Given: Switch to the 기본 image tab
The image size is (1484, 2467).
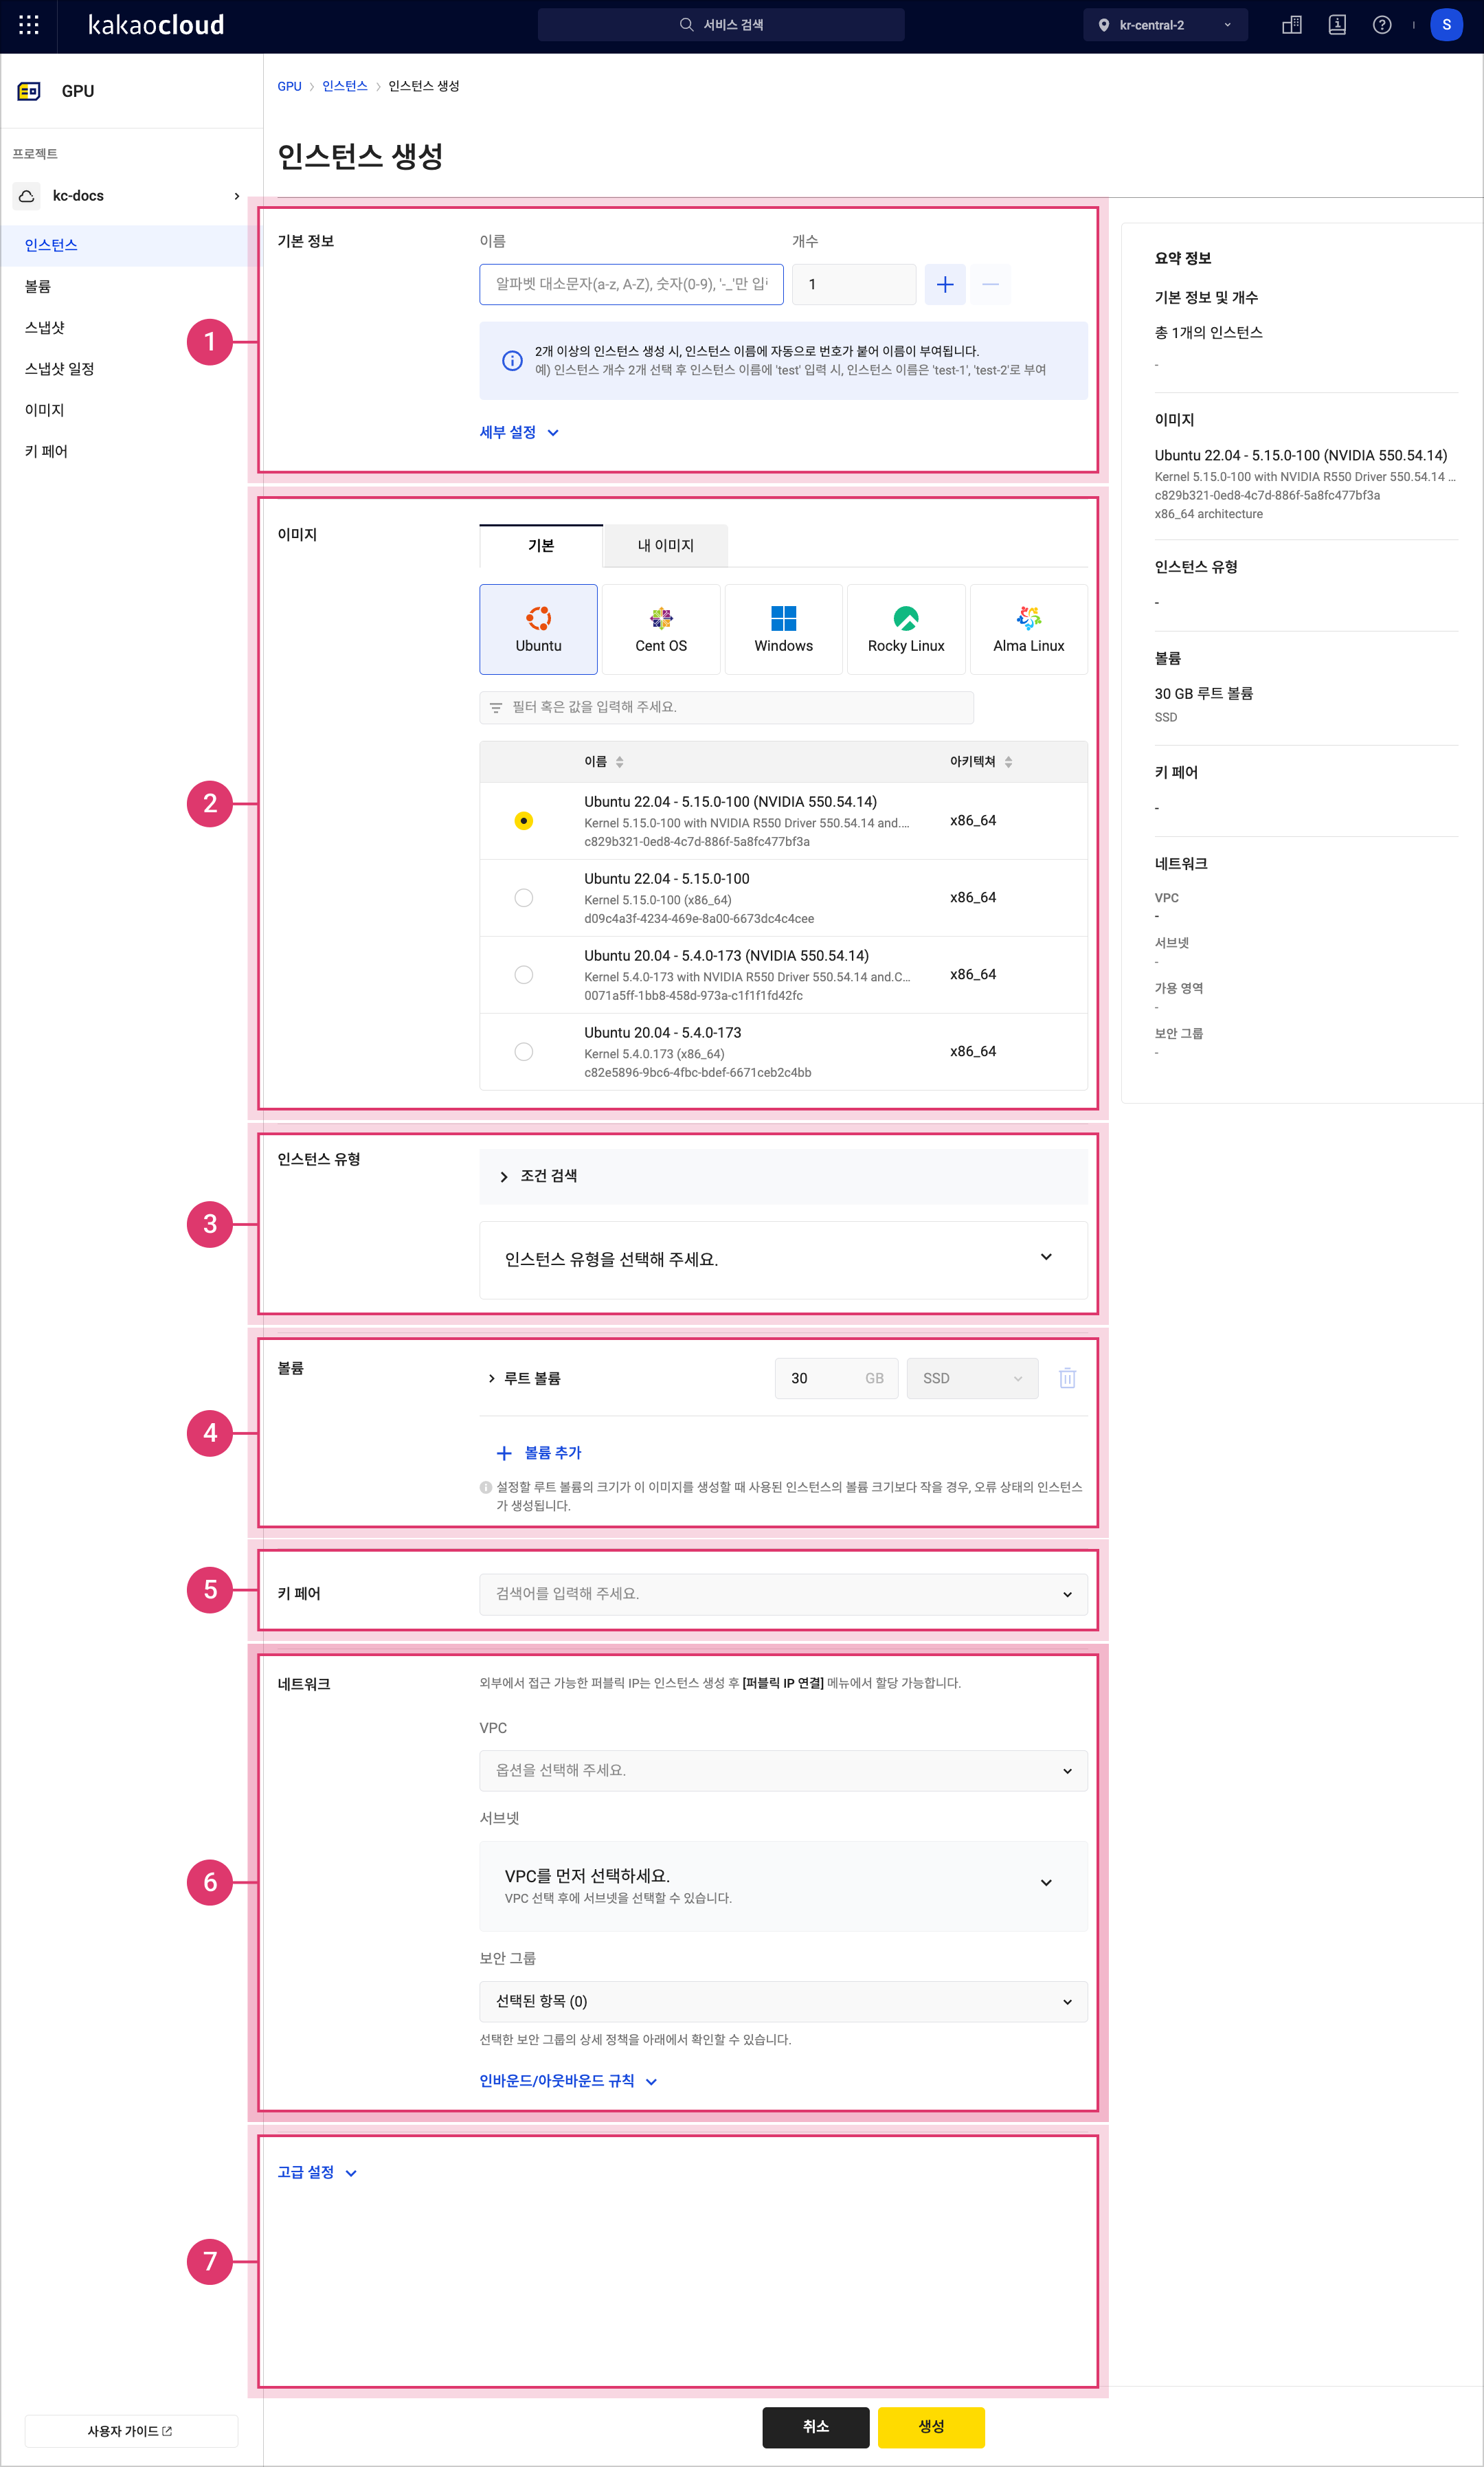Looking at the screenshot, I should click(541, 545).
